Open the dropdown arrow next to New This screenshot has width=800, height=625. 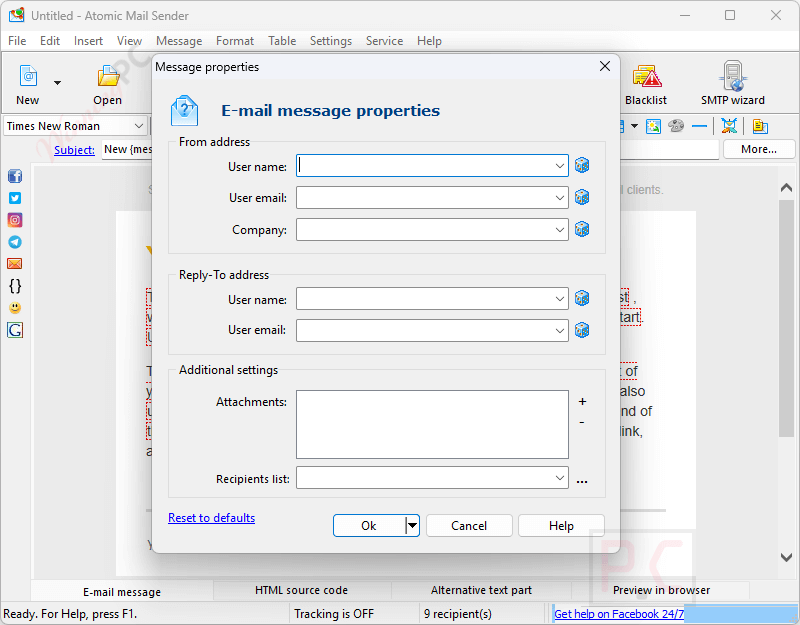[x=57, y=83]
